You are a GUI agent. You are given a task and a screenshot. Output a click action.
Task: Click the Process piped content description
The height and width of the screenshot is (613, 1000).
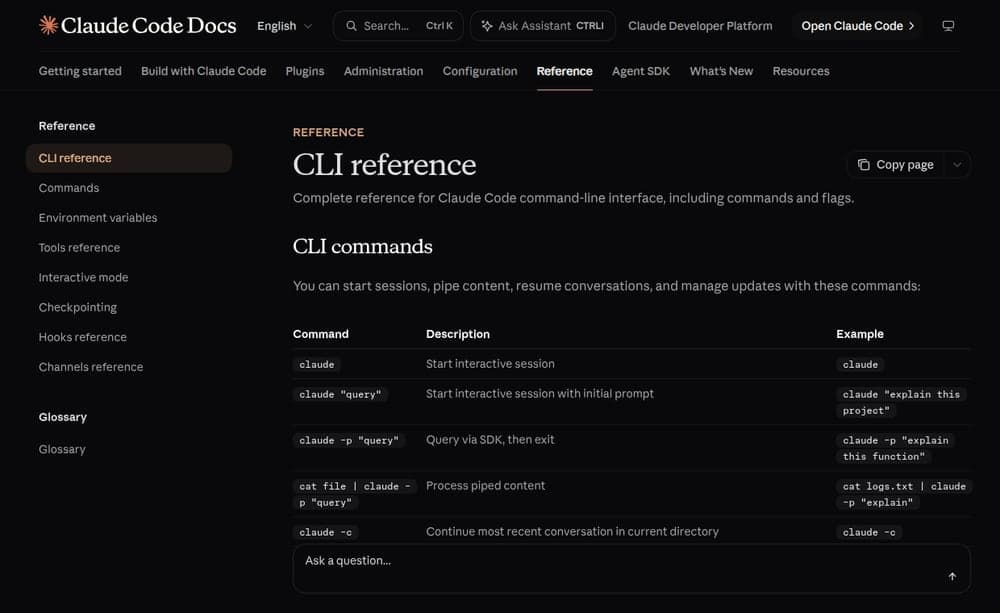click(x=485, y=485)
